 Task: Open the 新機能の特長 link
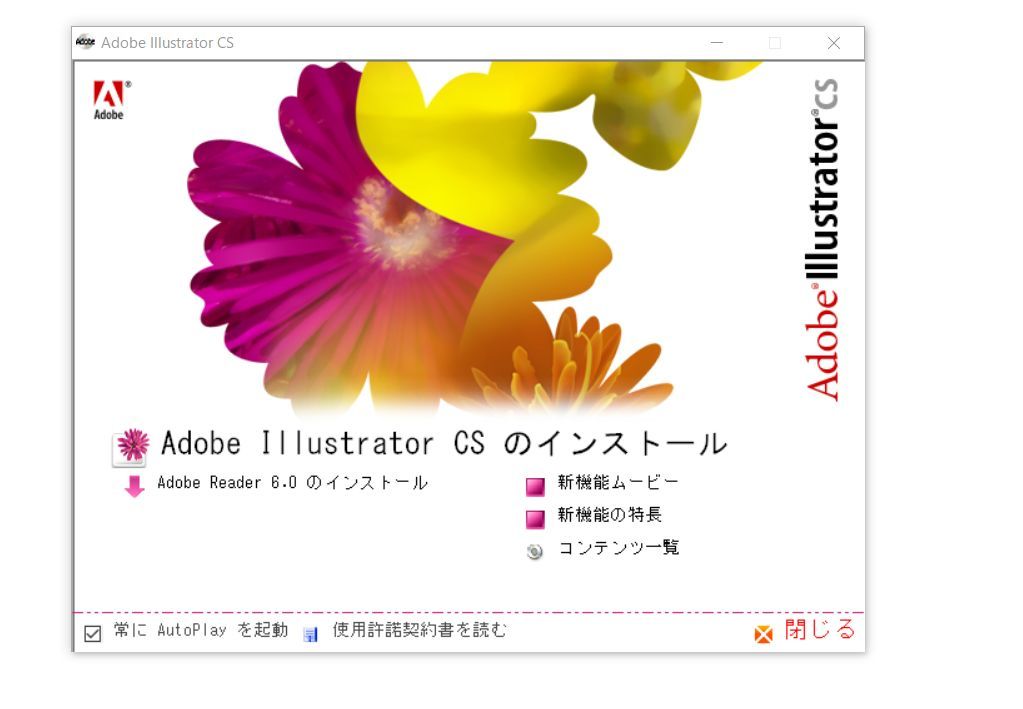point(609,515)
